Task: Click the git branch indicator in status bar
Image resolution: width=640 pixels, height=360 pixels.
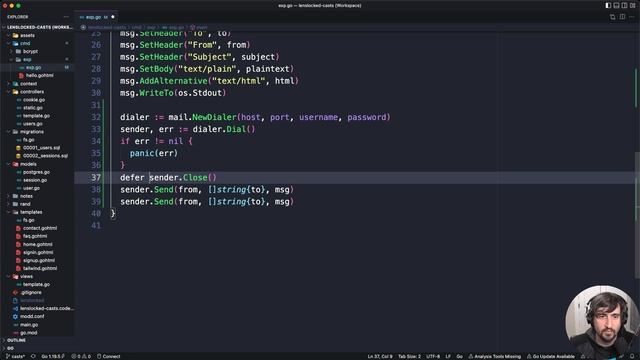Action: point(15,356)
